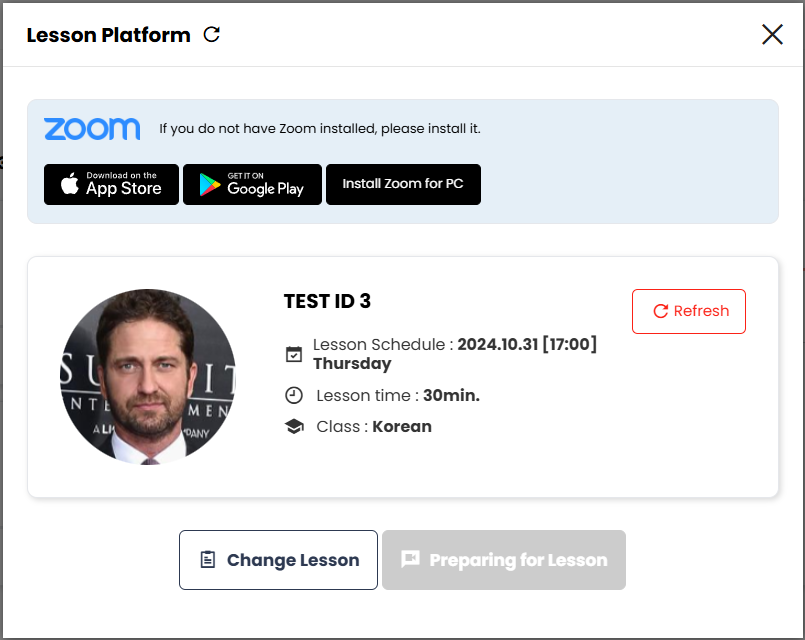Click the clock icon beside Lesson time

point(294,395)
